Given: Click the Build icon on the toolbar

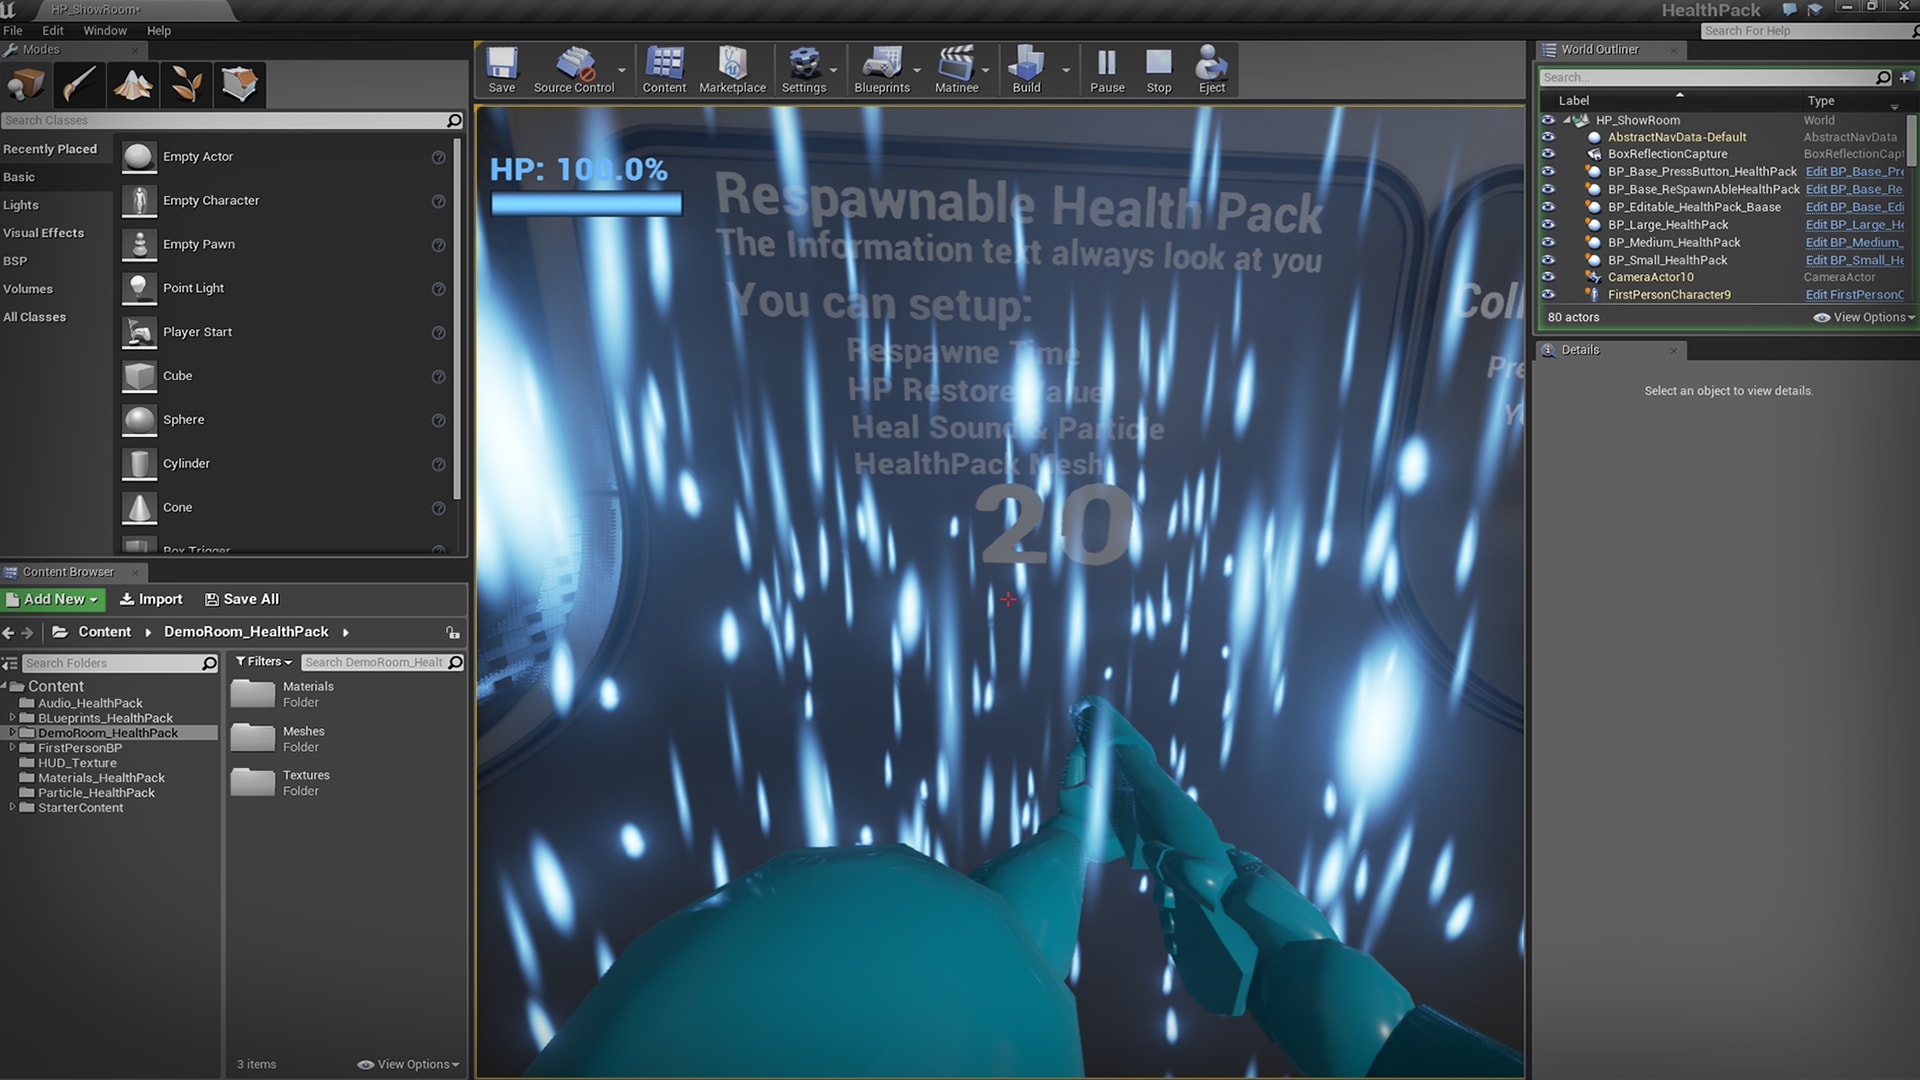Looking at the screenshot, I should 1025,70.
